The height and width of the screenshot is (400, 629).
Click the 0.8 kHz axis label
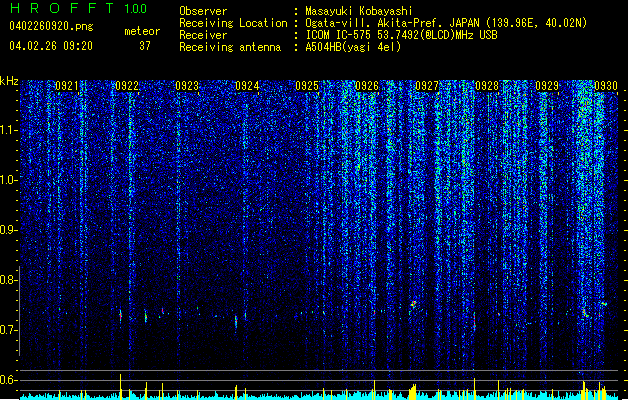[x=9, y=280]
